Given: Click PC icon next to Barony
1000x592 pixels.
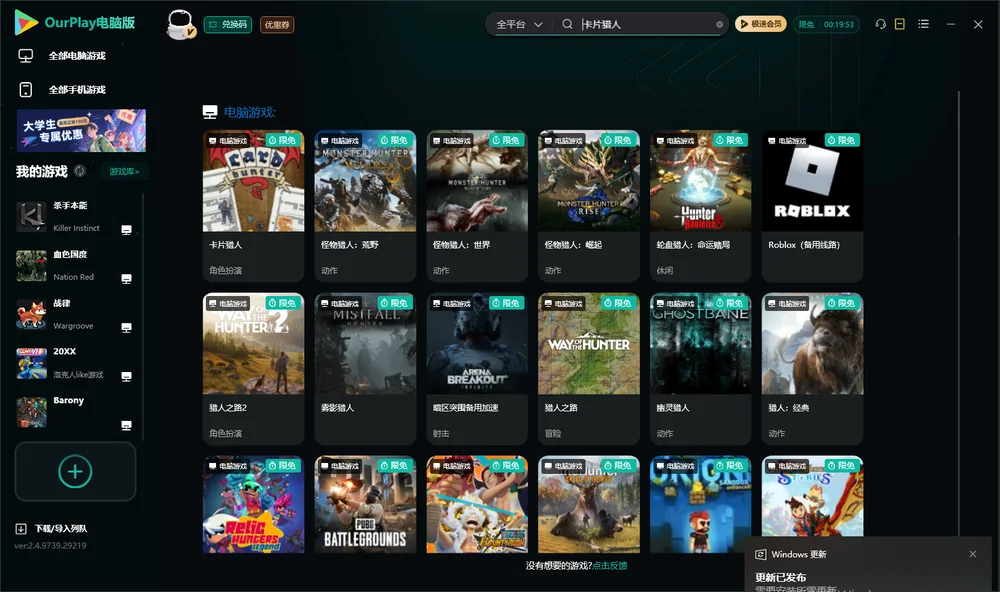Looking at the screenshot, I should [x=126, y=426].
